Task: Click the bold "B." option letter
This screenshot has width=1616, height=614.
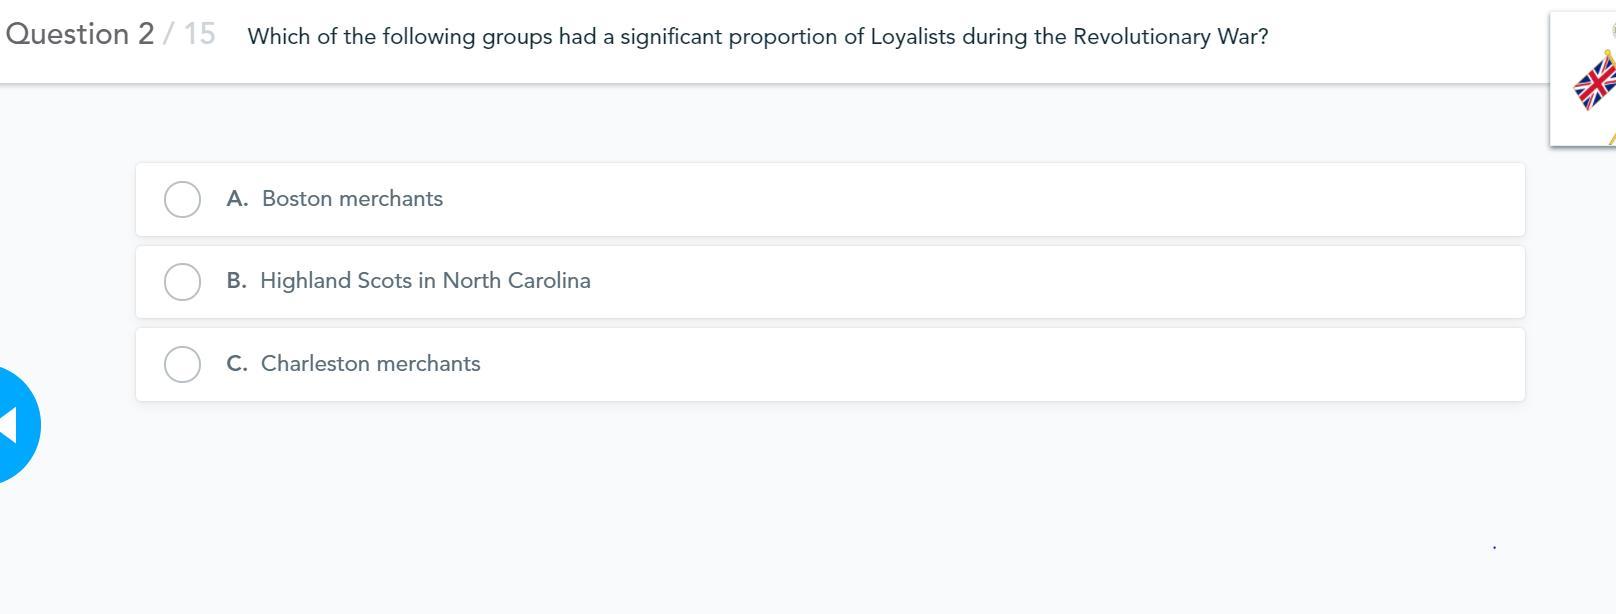Action: coord(236,281)
